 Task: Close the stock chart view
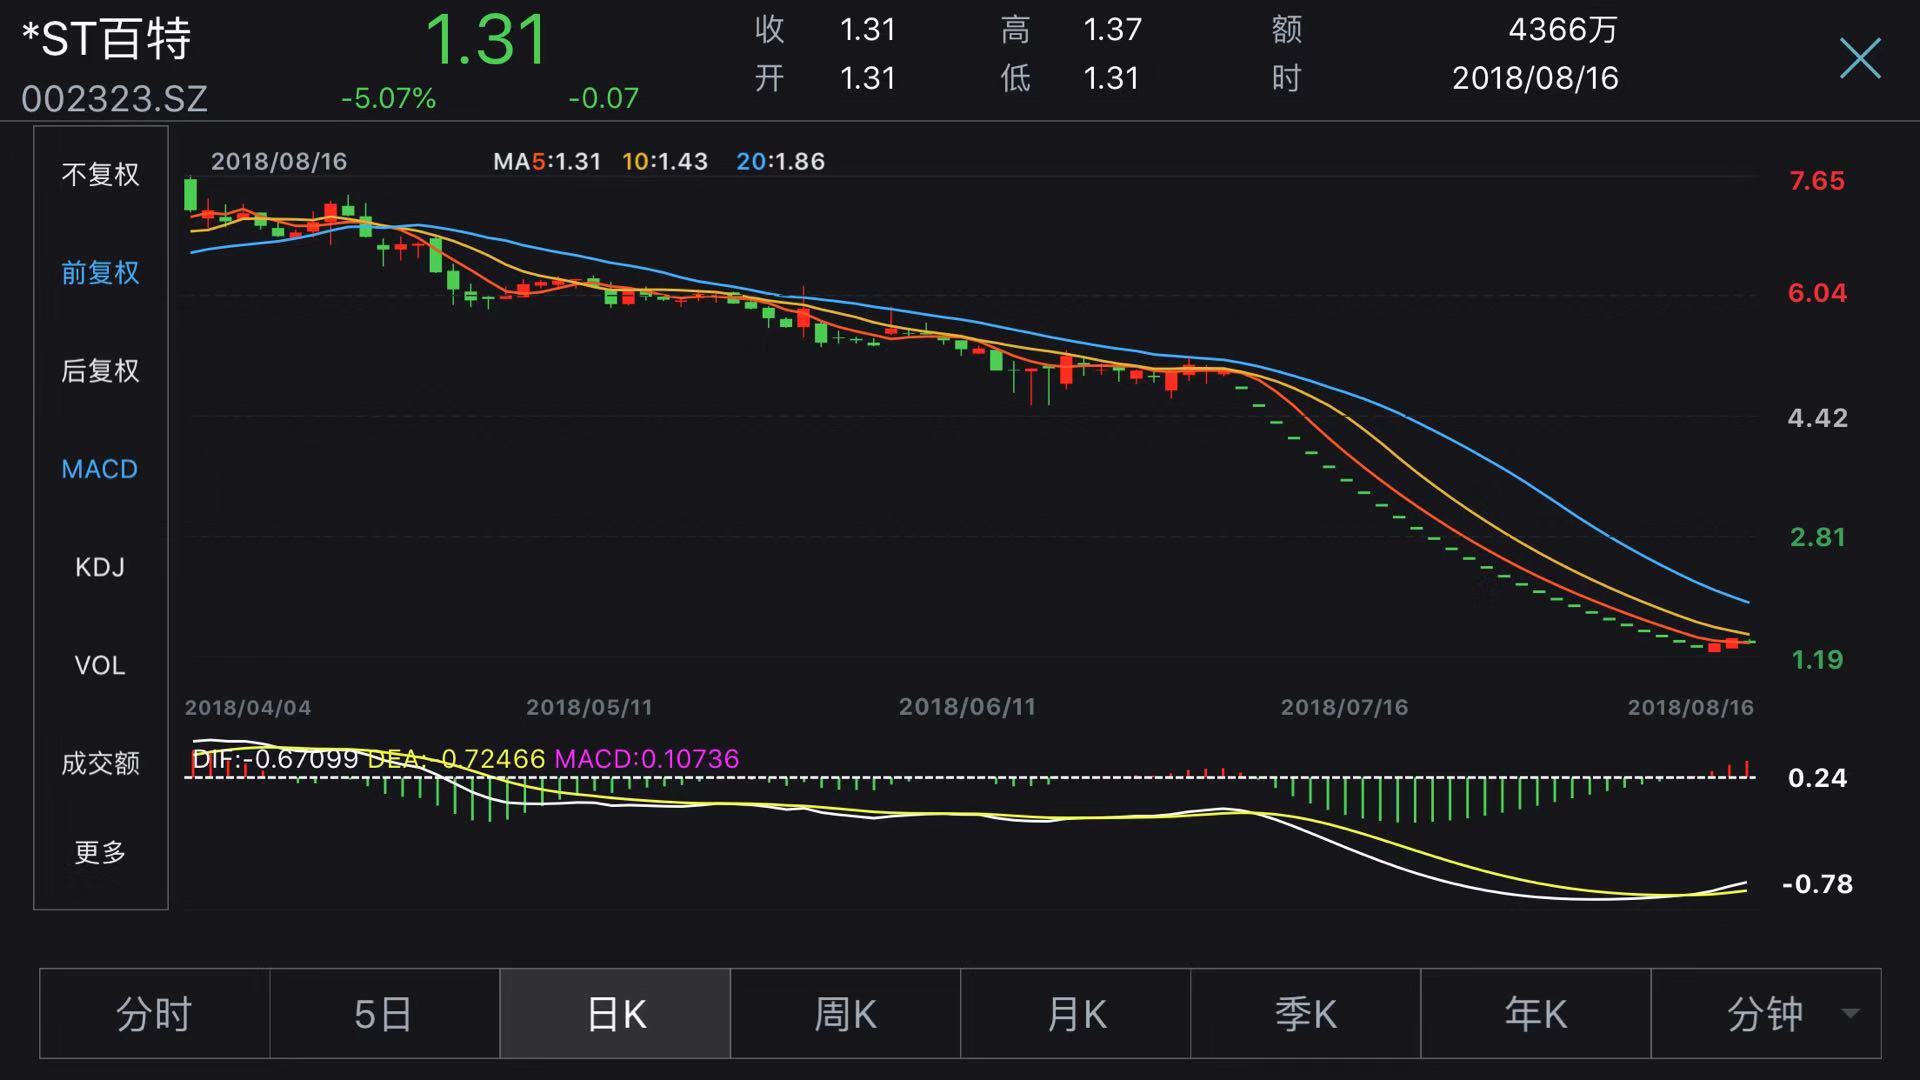(1860, 58)
